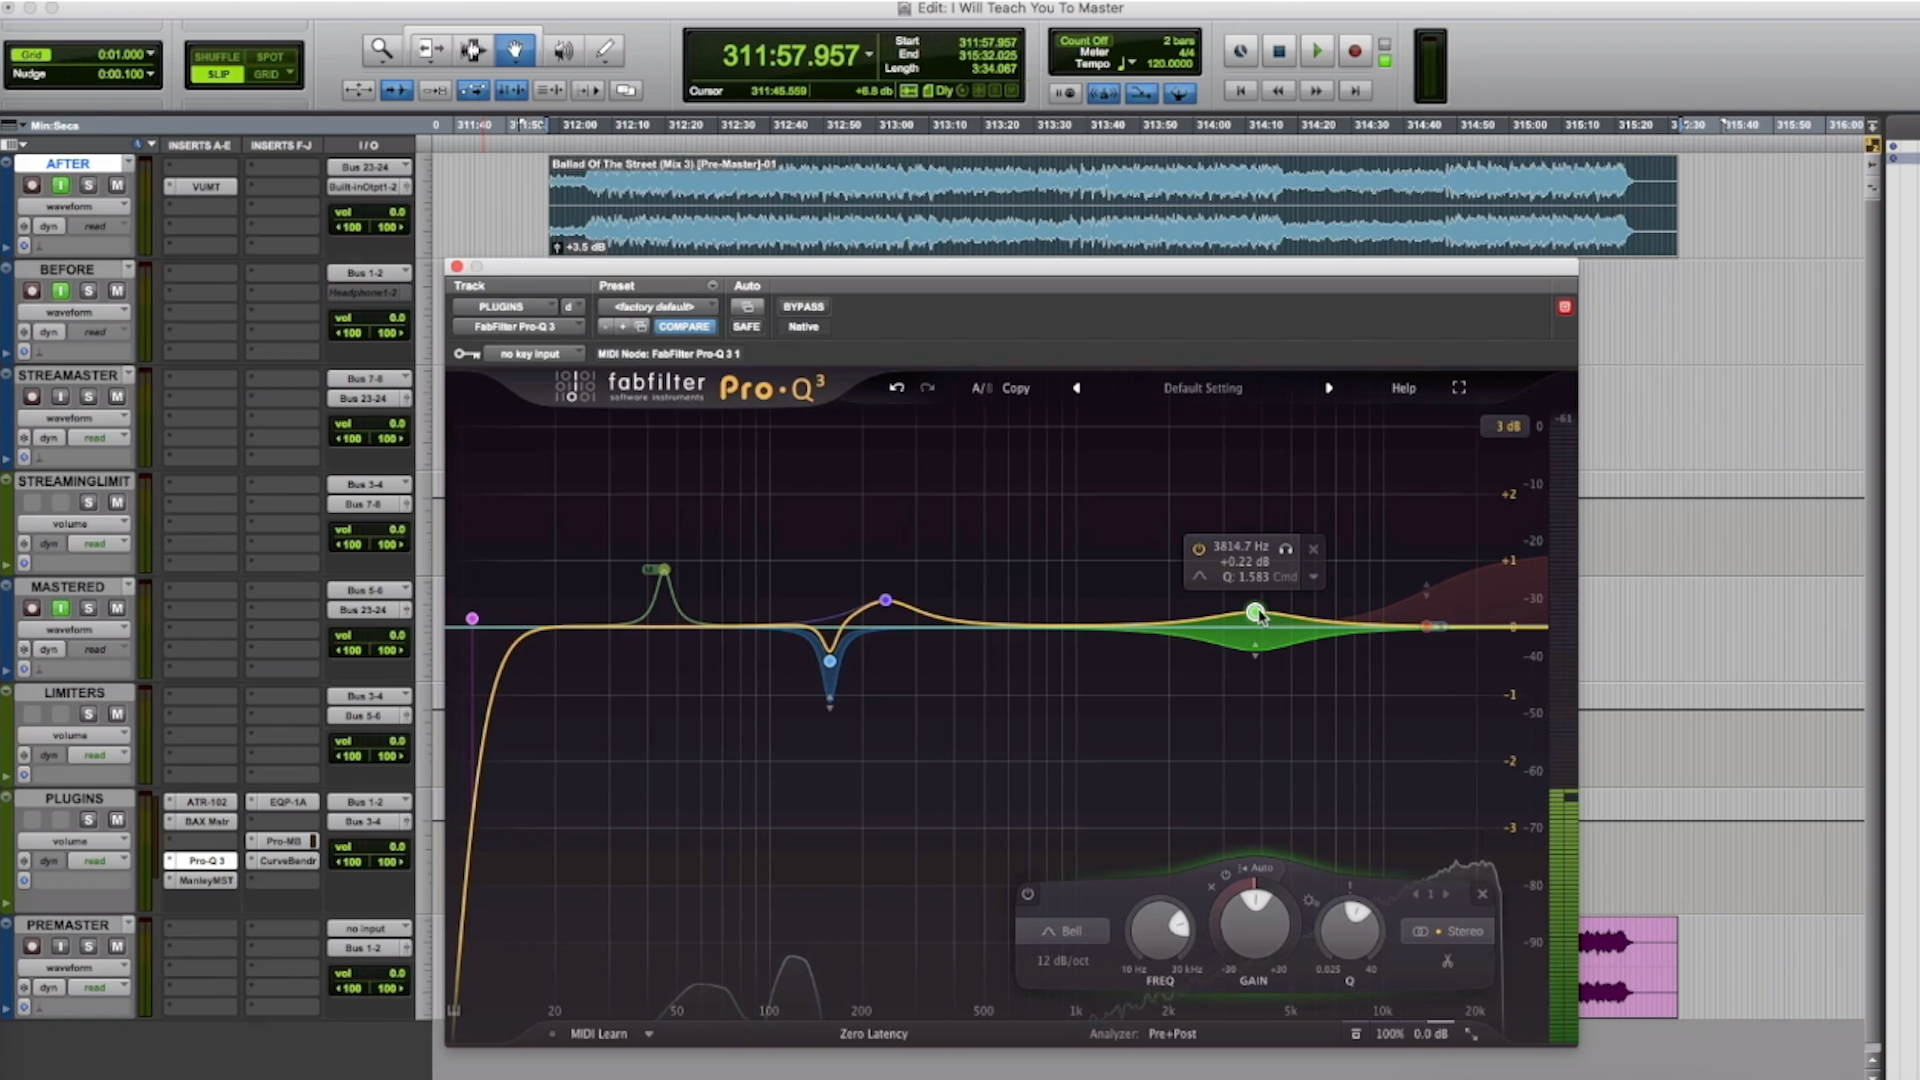
Task: Open the Bell filter shape dropdown
Action: tap(1062, 931)
